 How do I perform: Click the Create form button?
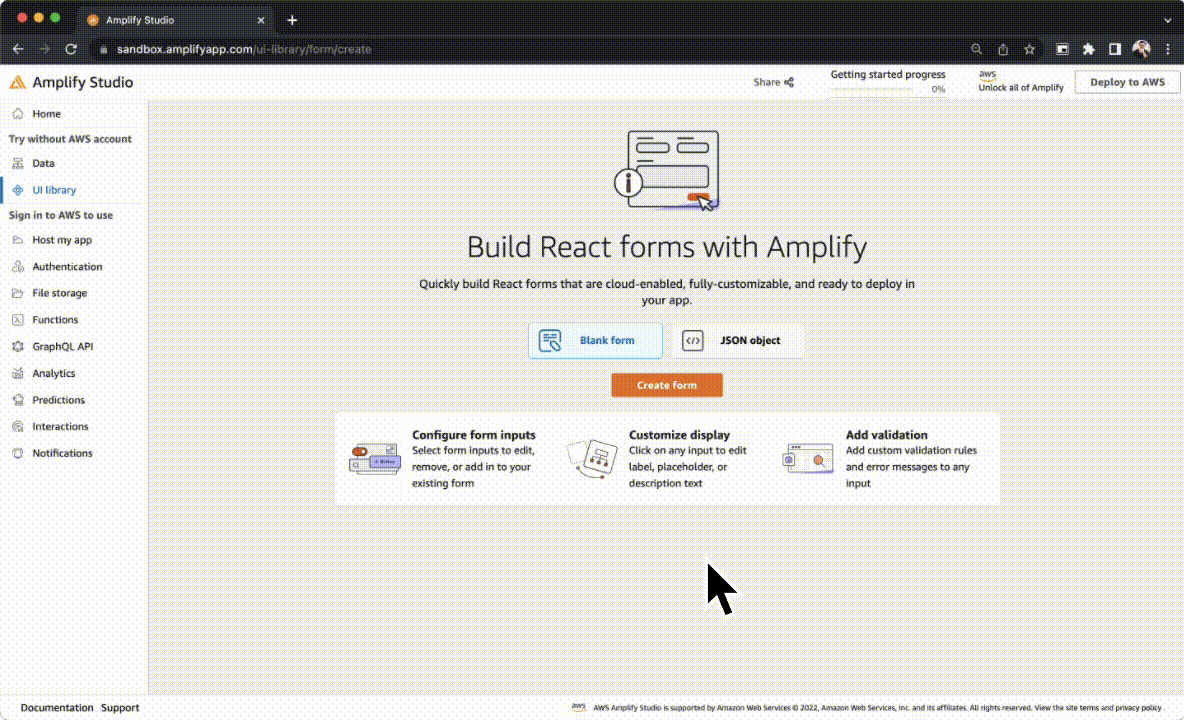point(666,385)
